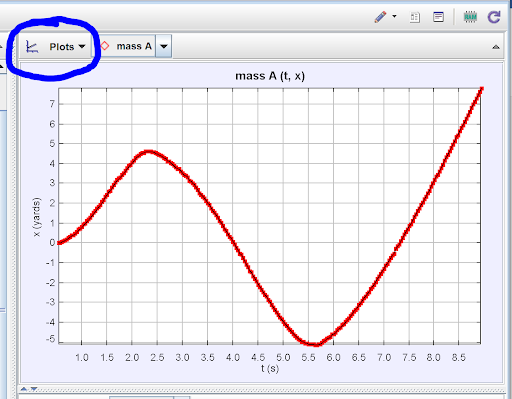Open the Plots dropdown menu
Screen dimensions: 512x399
pyautogui.click(x=67, y=47)
